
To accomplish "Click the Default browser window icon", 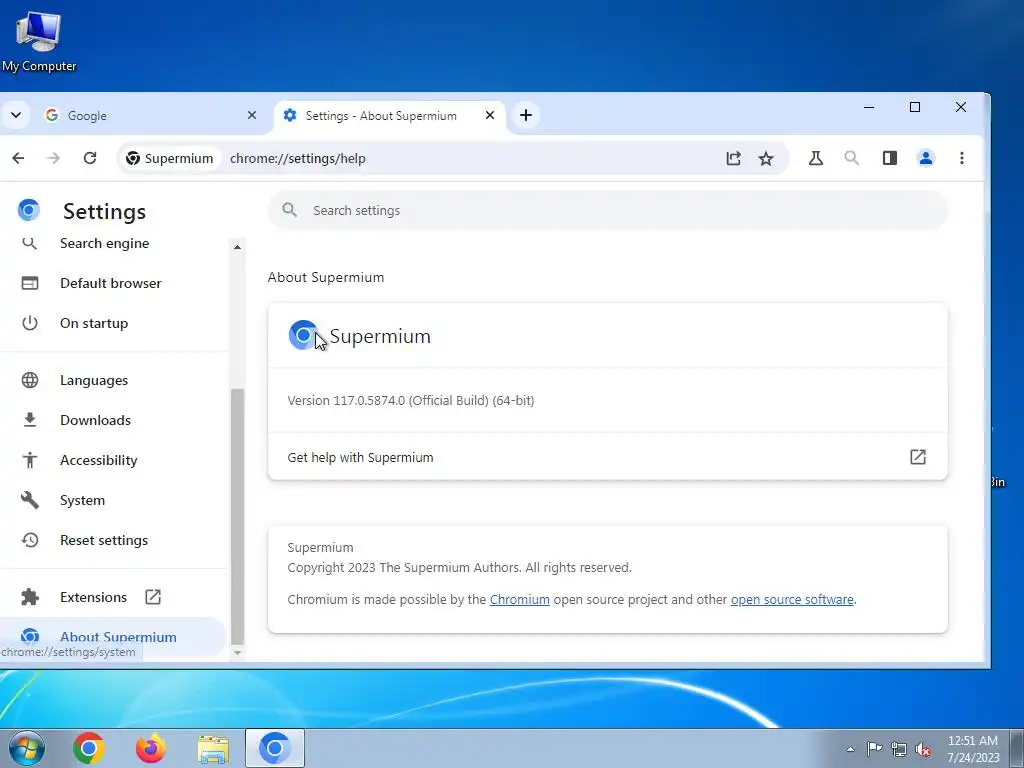I will coord(29,283).
